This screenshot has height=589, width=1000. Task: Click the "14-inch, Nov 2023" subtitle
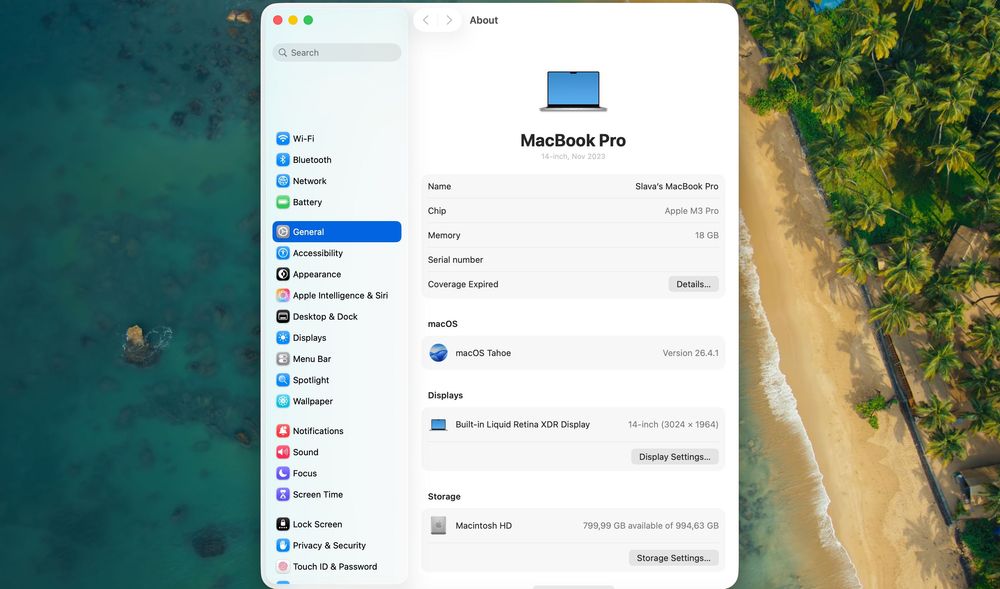[x=573, y=156]
